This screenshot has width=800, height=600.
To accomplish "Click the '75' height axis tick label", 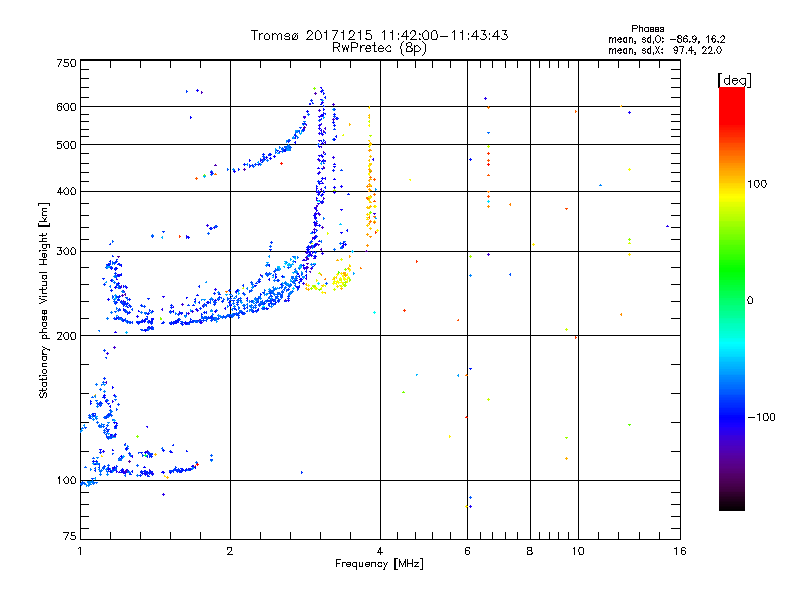I will (70, 536).
